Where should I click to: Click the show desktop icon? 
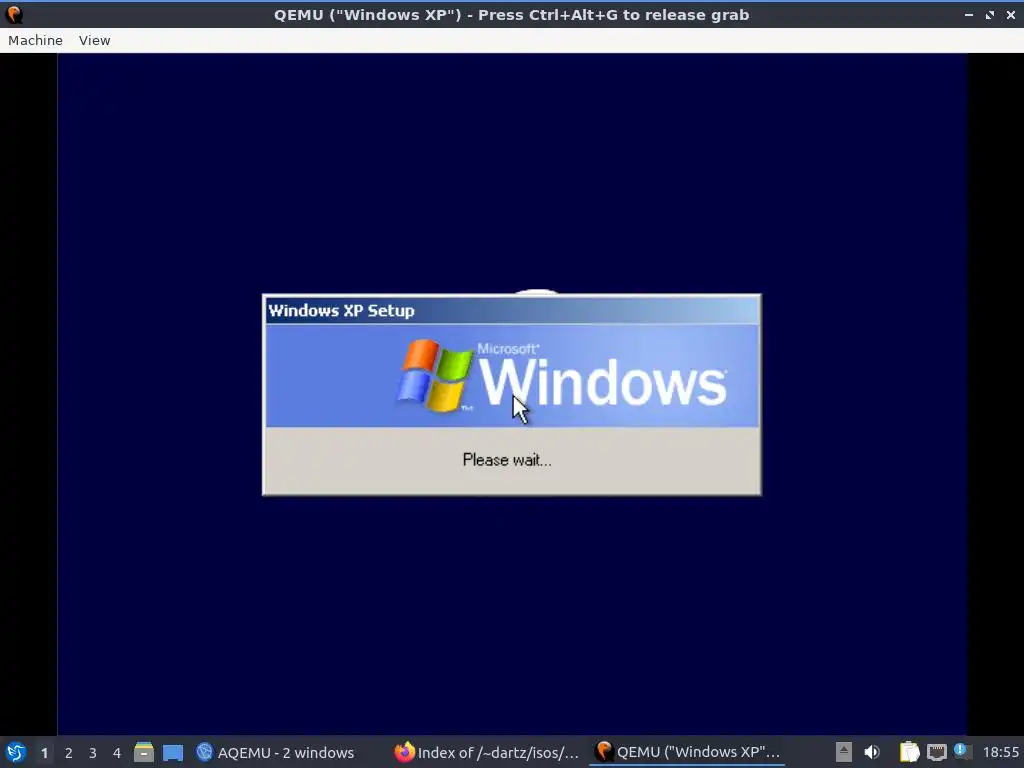pos(173,753)
